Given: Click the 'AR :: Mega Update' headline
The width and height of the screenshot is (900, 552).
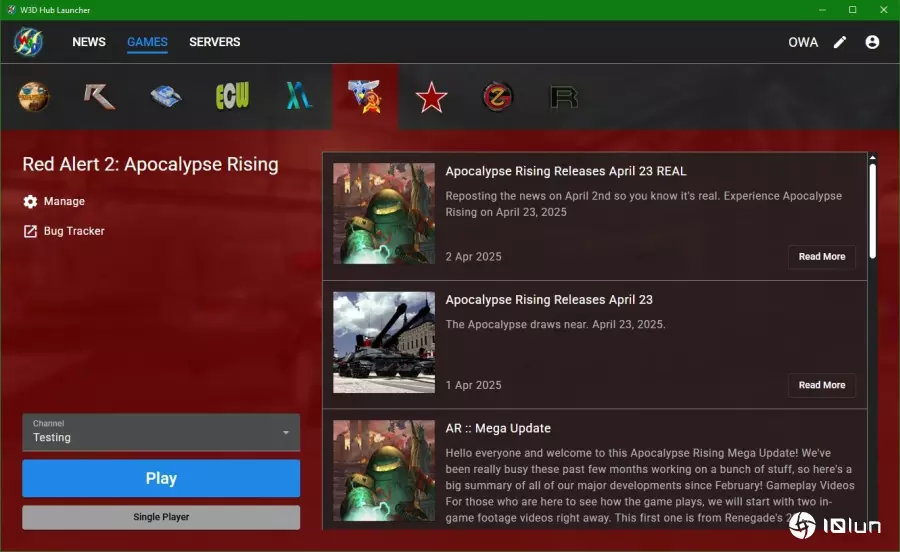Looking at the screenshot, I should [x=498, y=428].
